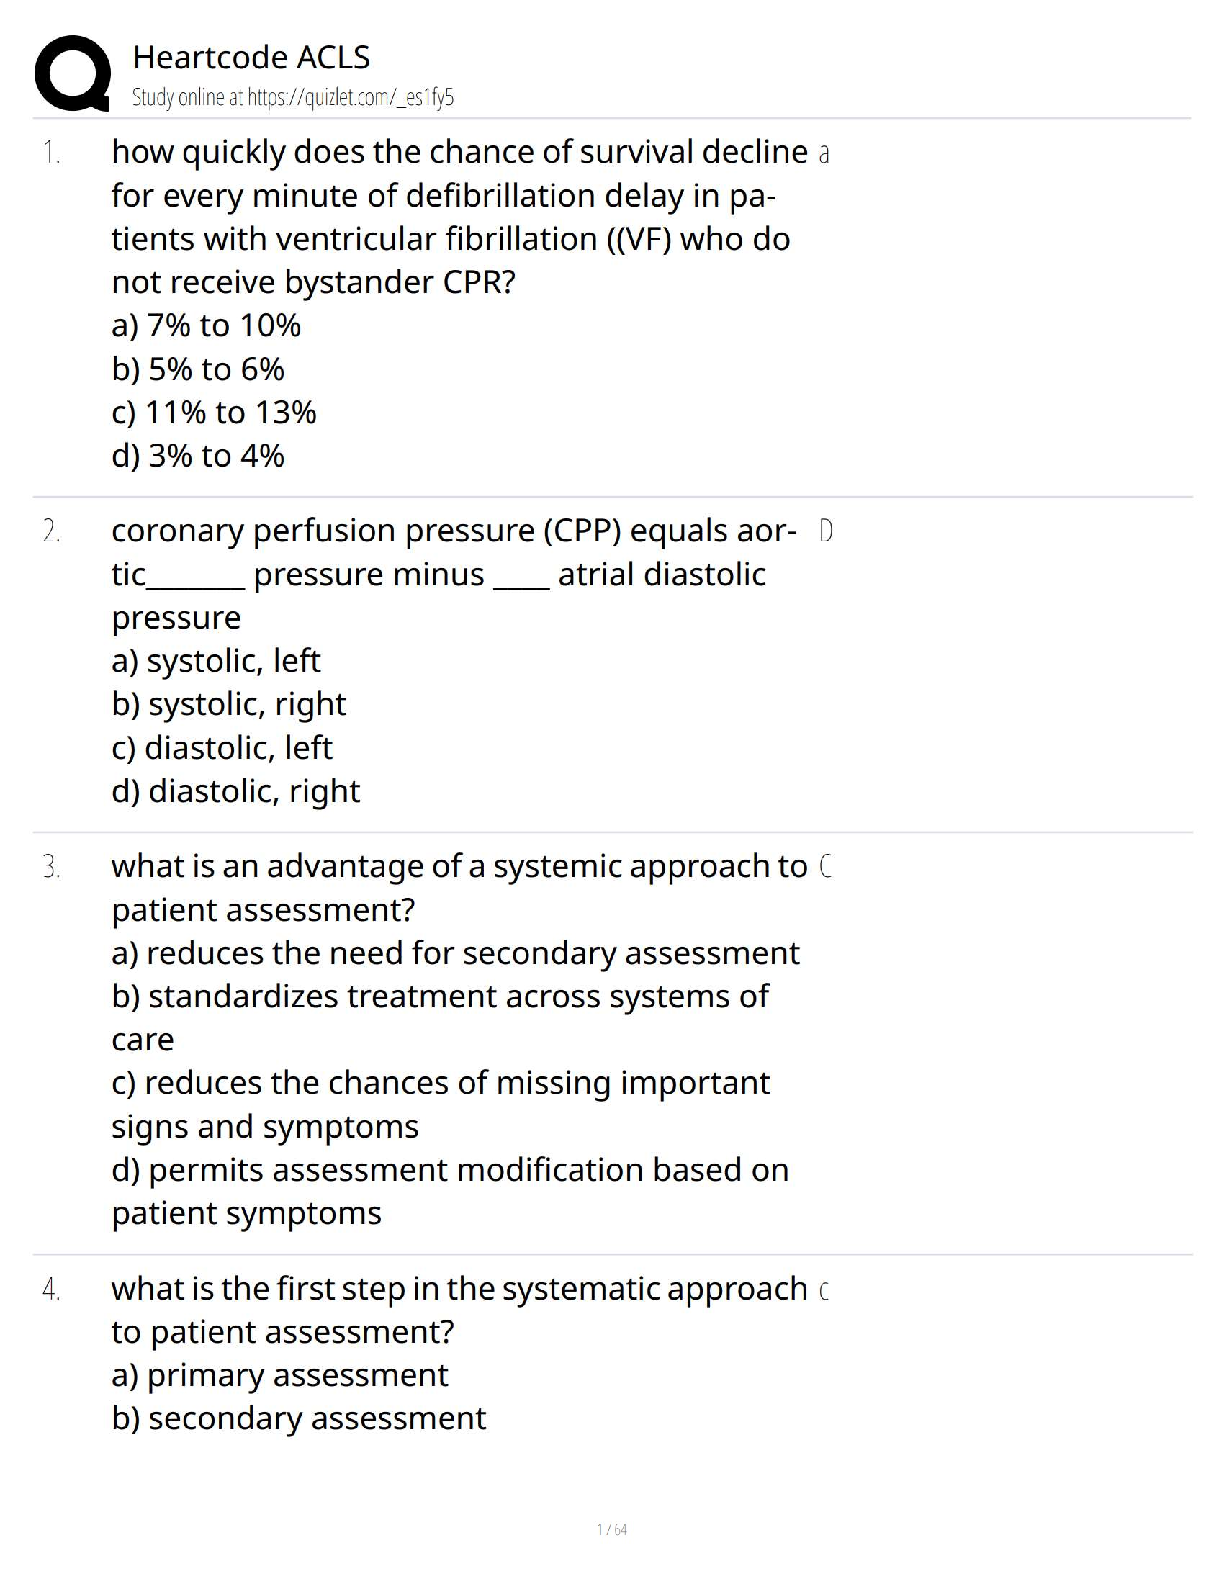Pick c) diastolic, left option
1224x1584 pixels.
tap(222, 748)
